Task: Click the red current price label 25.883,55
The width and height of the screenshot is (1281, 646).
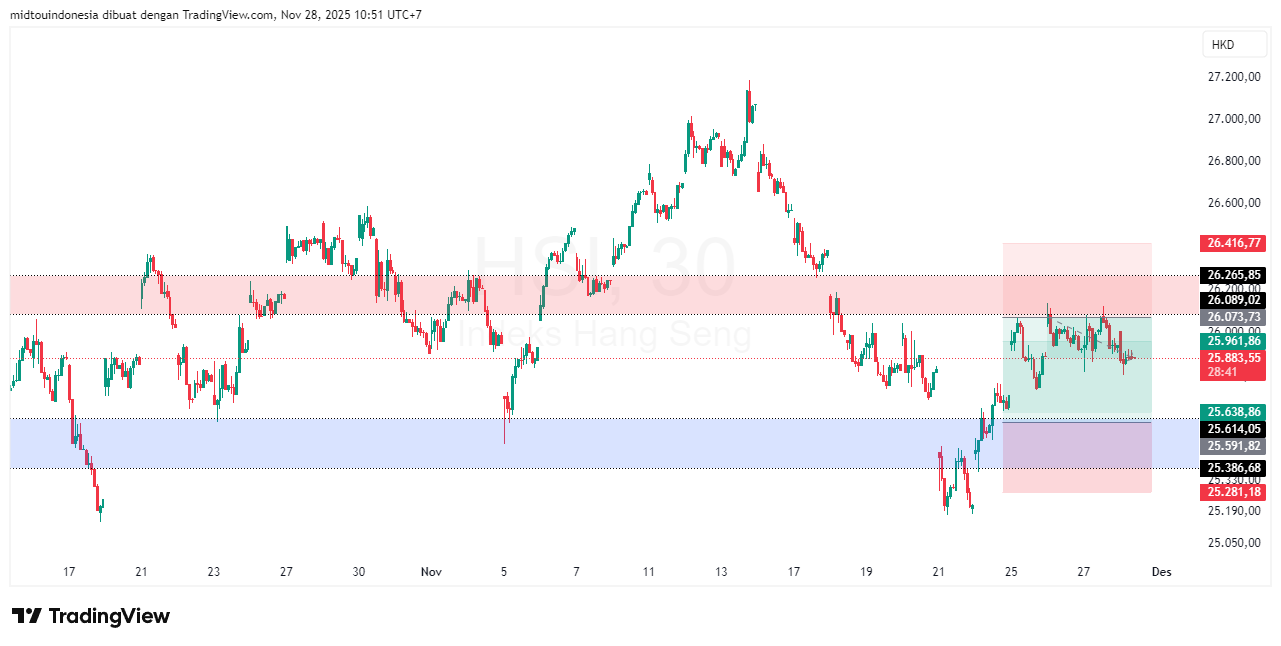Action: click(1232, 356)
